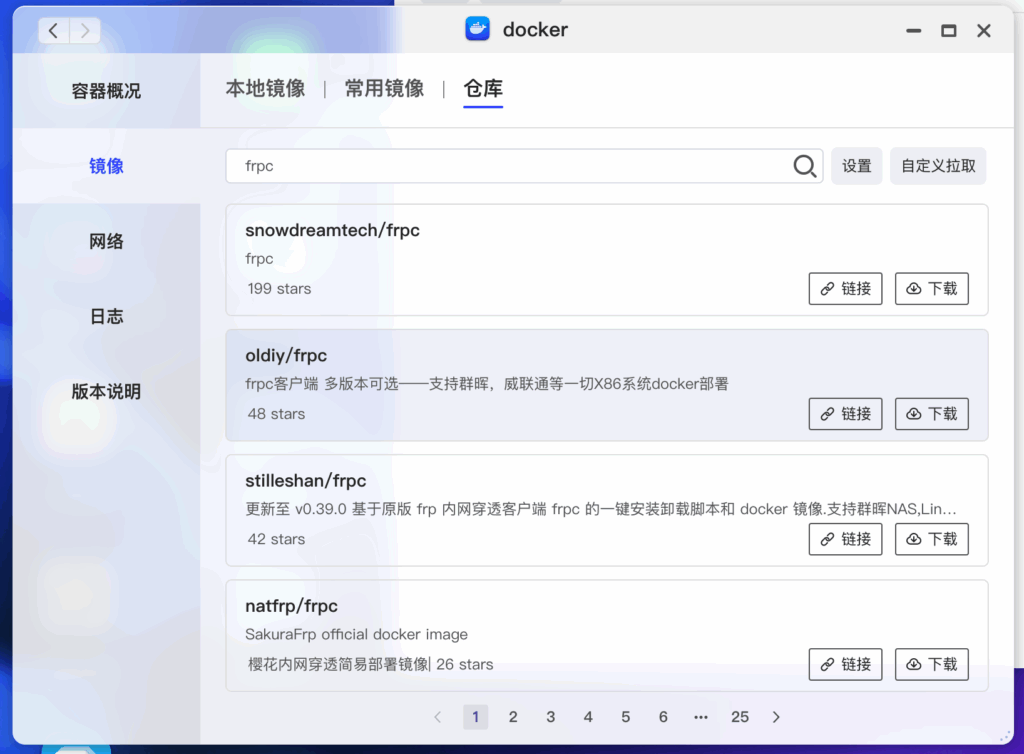Viewport: 1024px width, 754px height.
Task: Click the Docker whale icon in titlebar
Action: coord(477,29)
